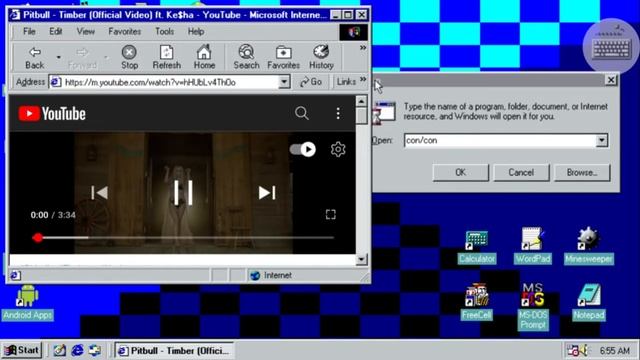
Task: Pause the Timber video
Action: coord(183,193)
